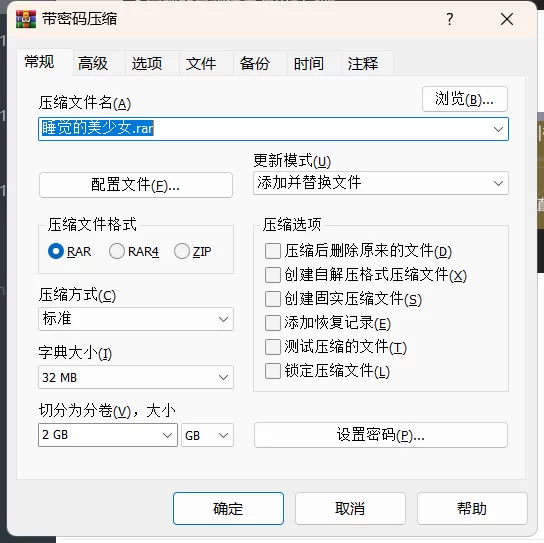Click the 设置密码(P)... button
This screenshot has width=544, height=543.
381,435
